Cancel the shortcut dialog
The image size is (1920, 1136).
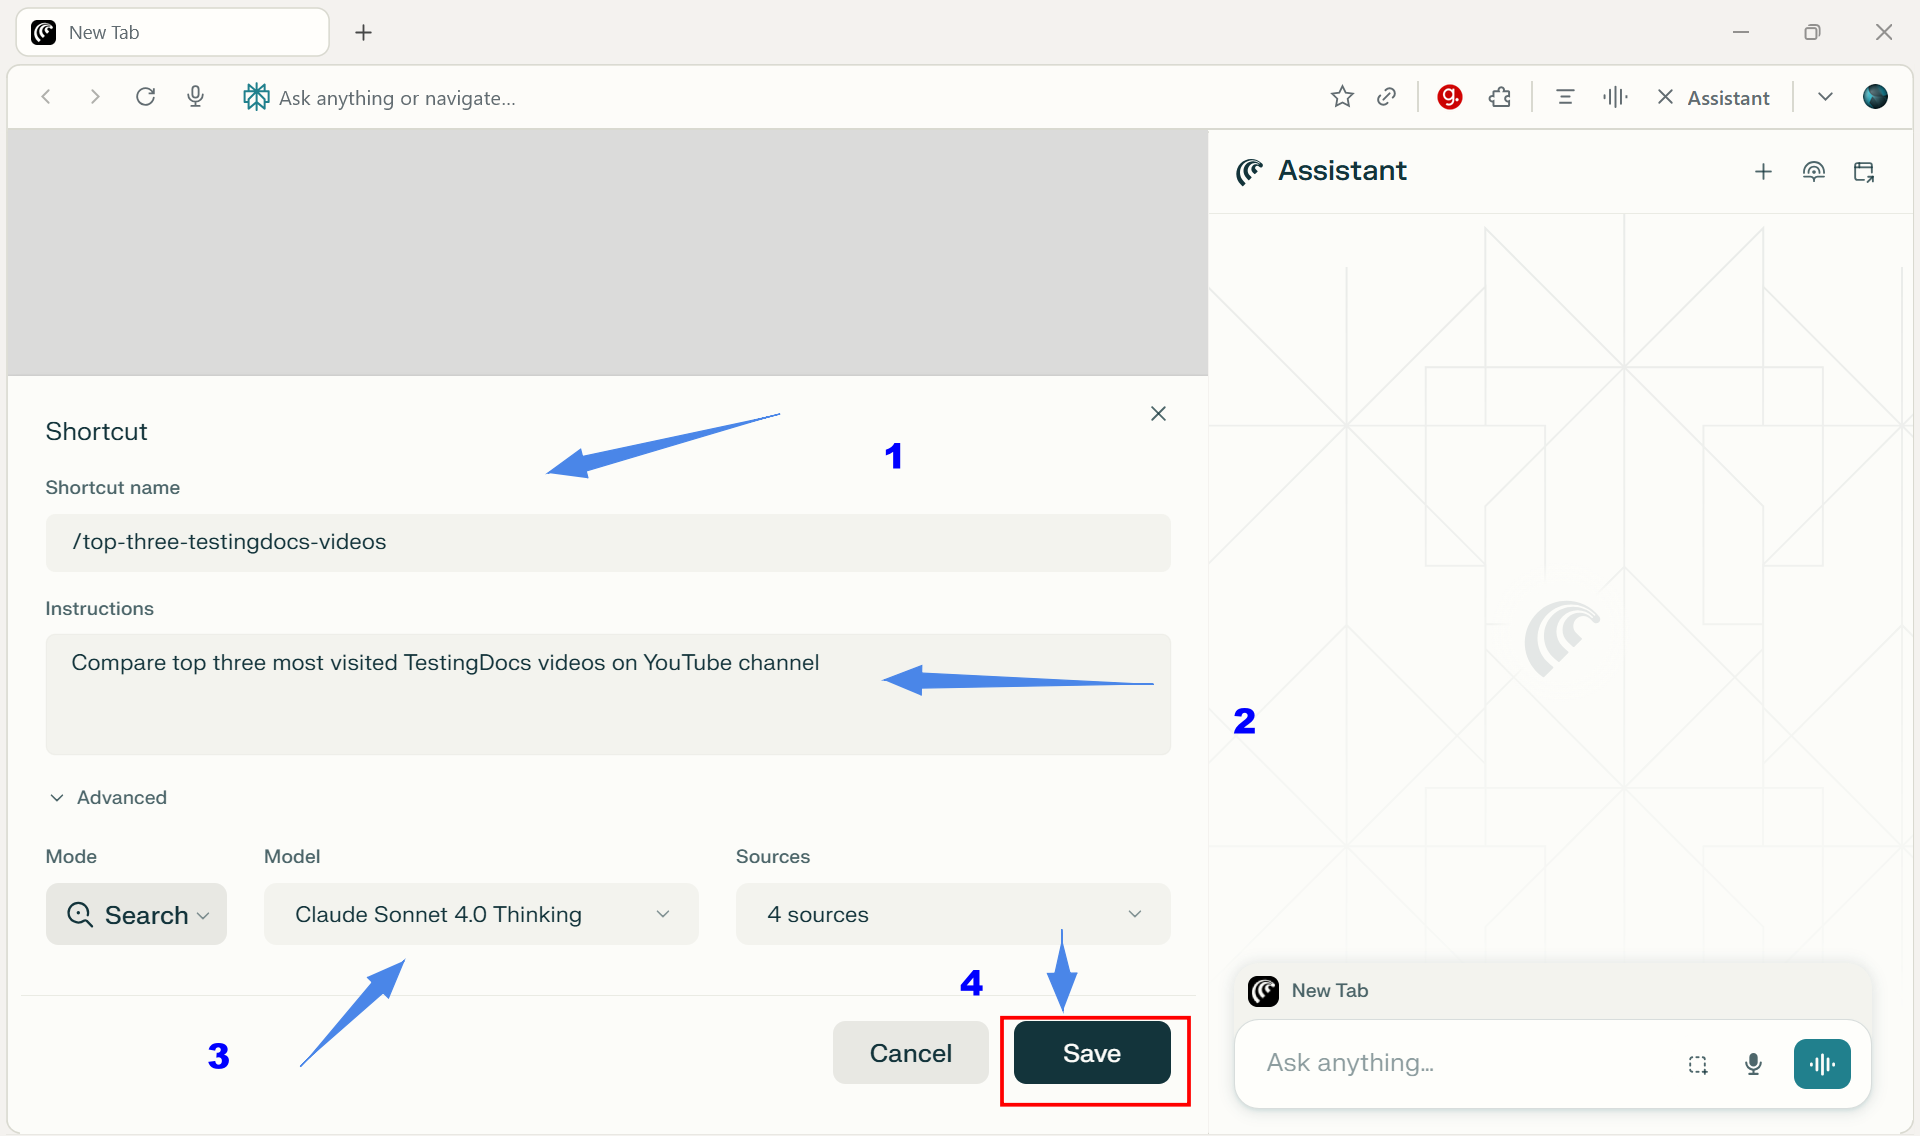pos(910,1053)
